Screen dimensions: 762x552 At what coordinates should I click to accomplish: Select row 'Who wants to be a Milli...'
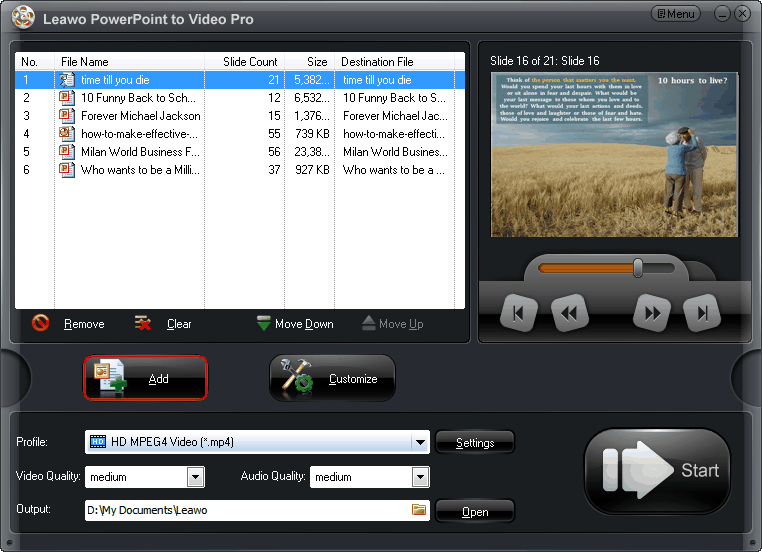(240, 170)
